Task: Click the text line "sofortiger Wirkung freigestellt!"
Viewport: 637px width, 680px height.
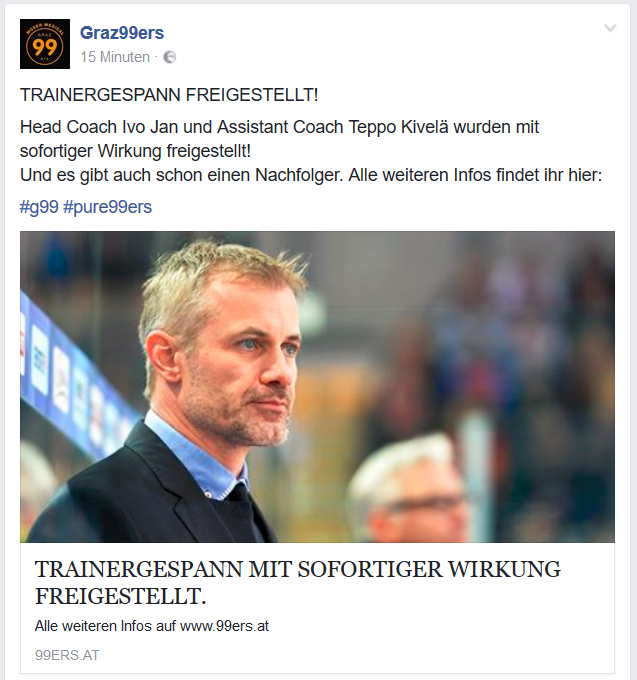Action: click(135, 151)
